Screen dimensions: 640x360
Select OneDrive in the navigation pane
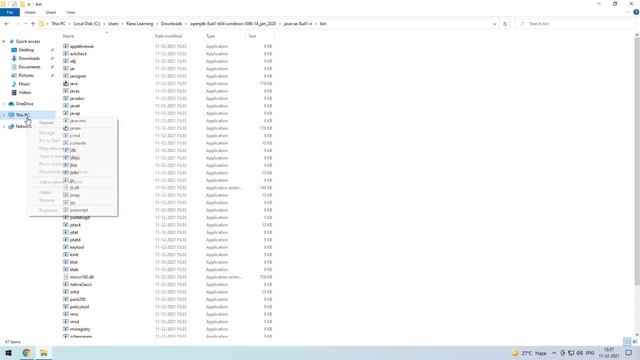(x=24, y=104)
